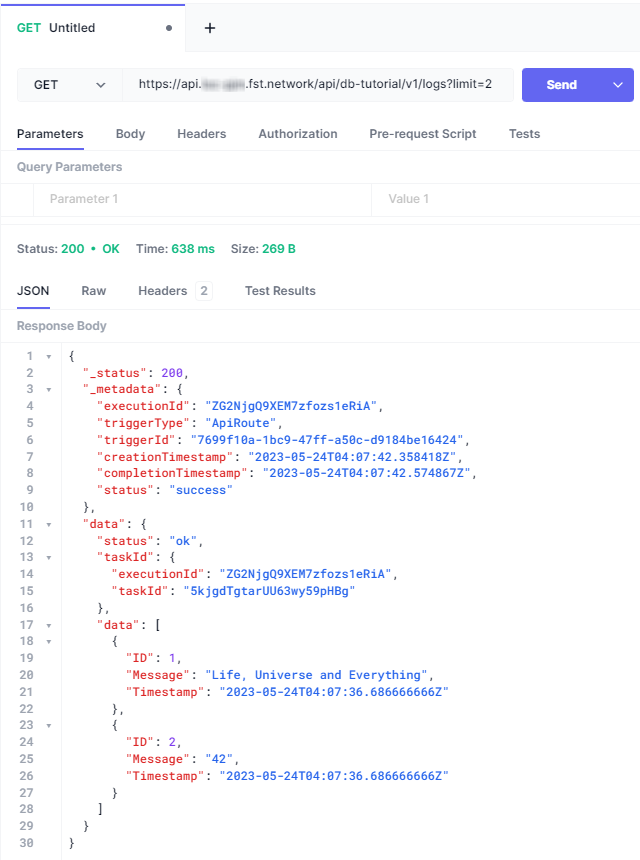Open the Pre-request Script tab
Image resolution: width=640 pixels, height=860 pixels.
[422, 134]
